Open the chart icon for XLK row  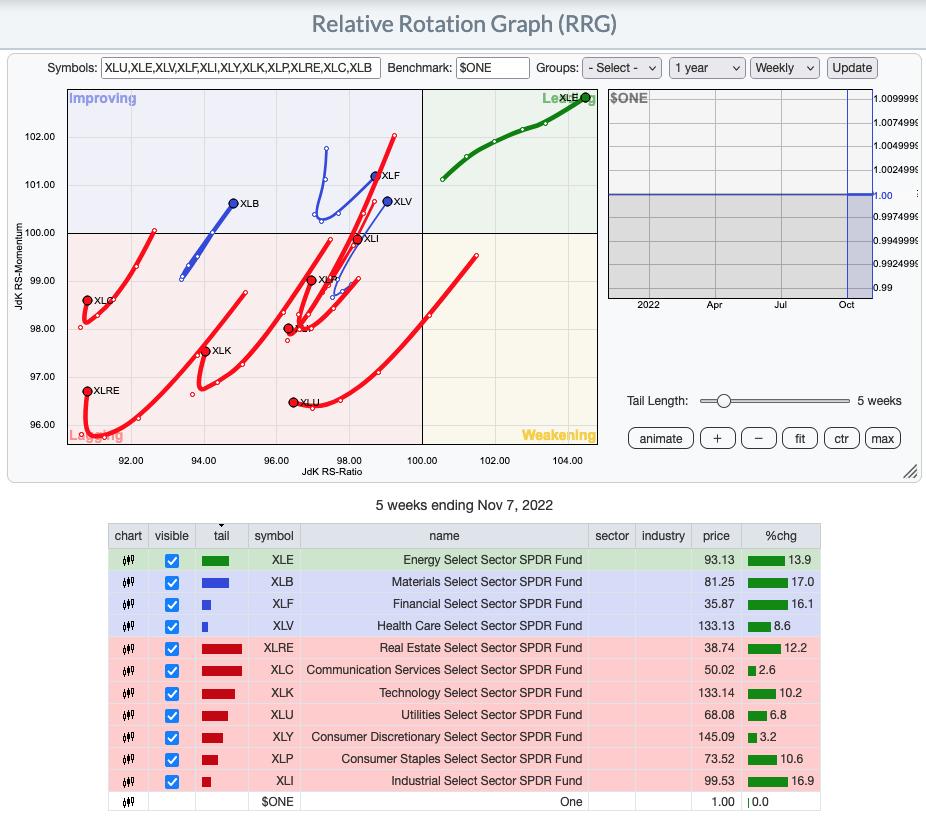pos(128,693)
